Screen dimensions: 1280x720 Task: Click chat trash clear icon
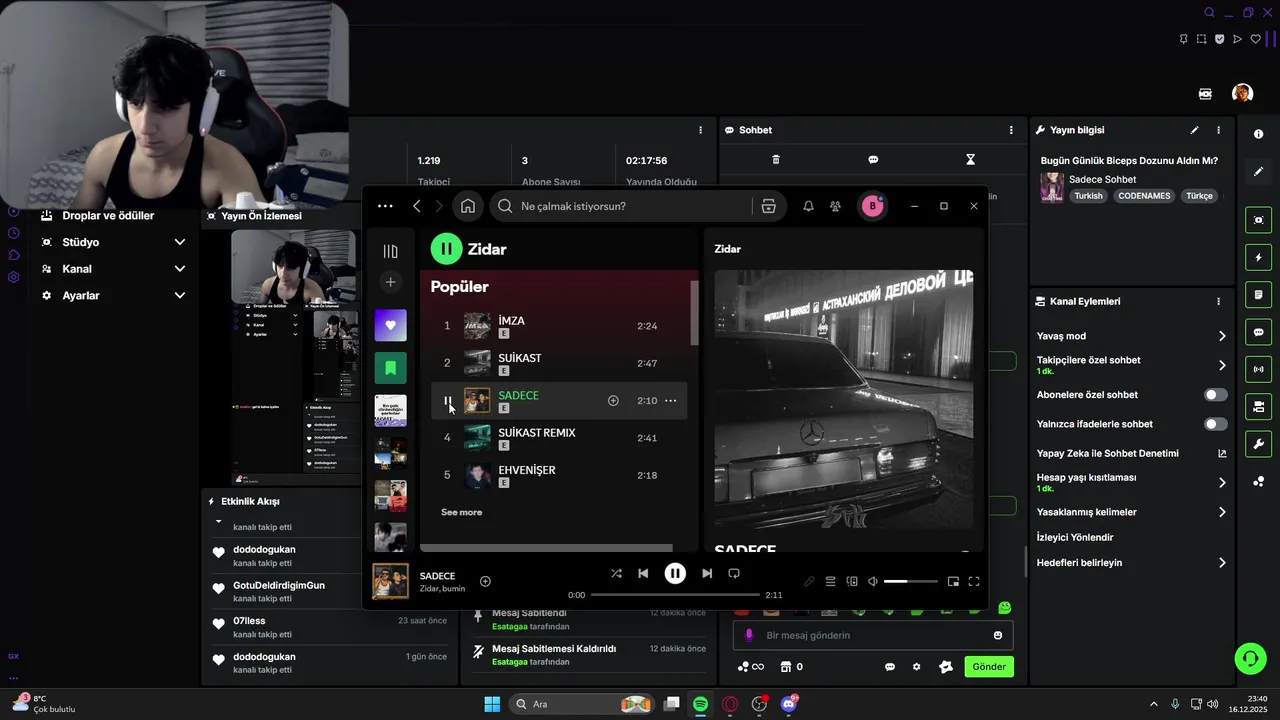tap(776, 159)
